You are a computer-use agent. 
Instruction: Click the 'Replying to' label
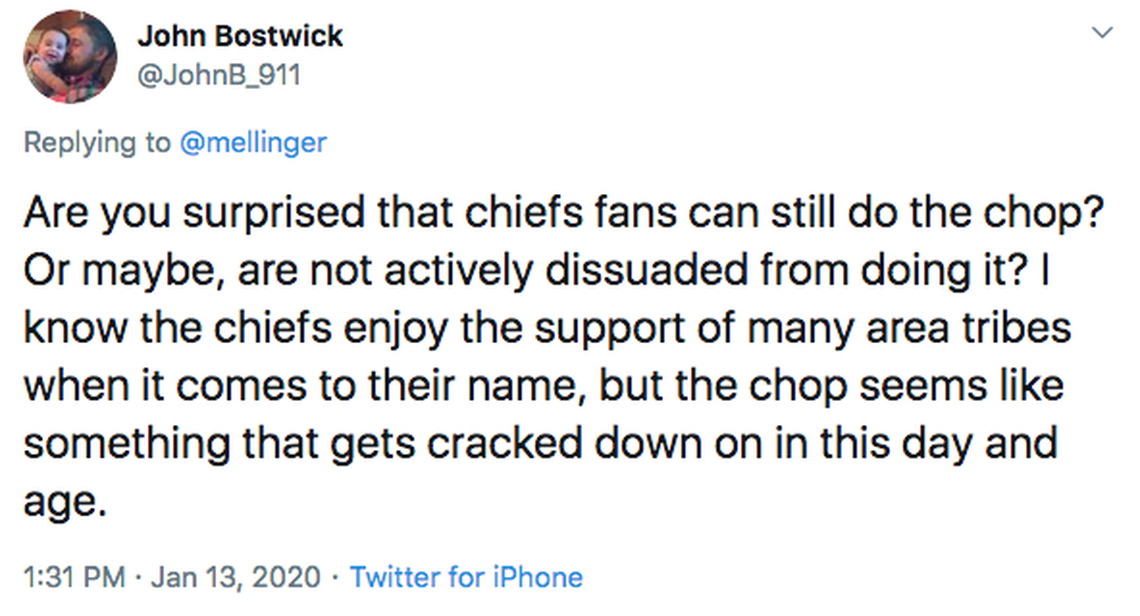[97, 142]
